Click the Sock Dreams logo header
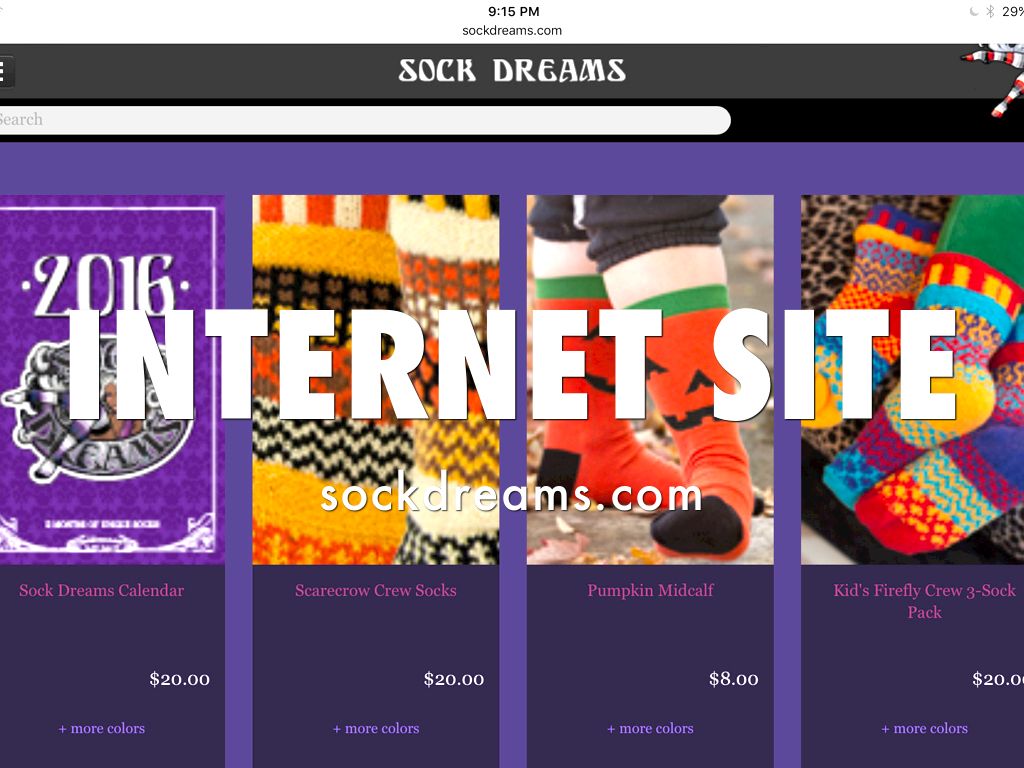Screen dimensions: 1024x768 click(512, 71)
